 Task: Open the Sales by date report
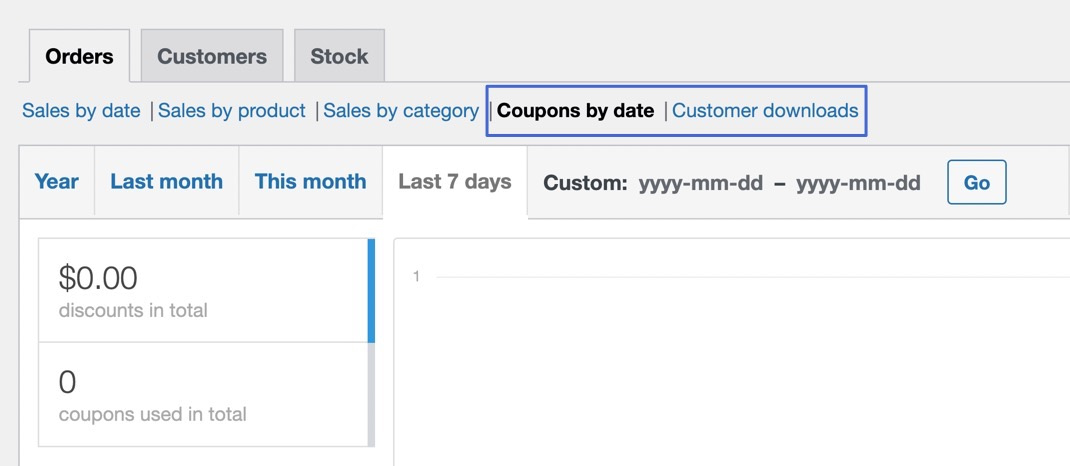tap(81, 111)
